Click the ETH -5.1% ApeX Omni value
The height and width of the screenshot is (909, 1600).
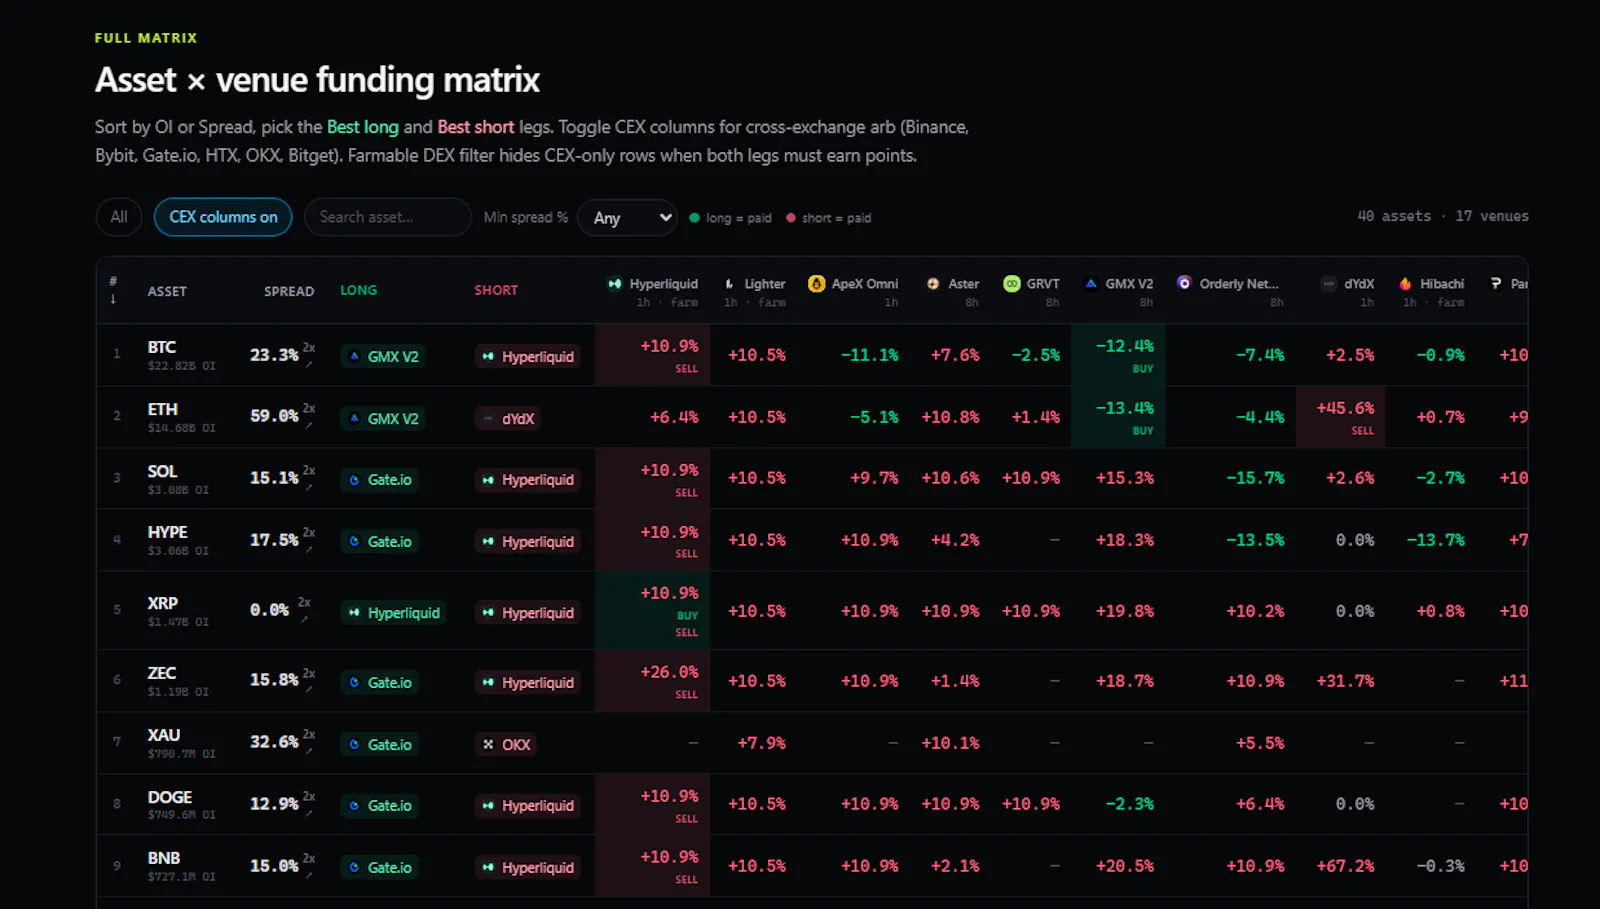click(x=874, y=417)
